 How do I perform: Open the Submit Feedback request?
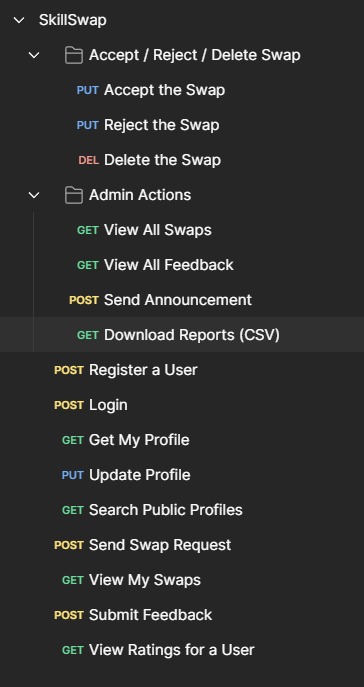tap(182, 615)
